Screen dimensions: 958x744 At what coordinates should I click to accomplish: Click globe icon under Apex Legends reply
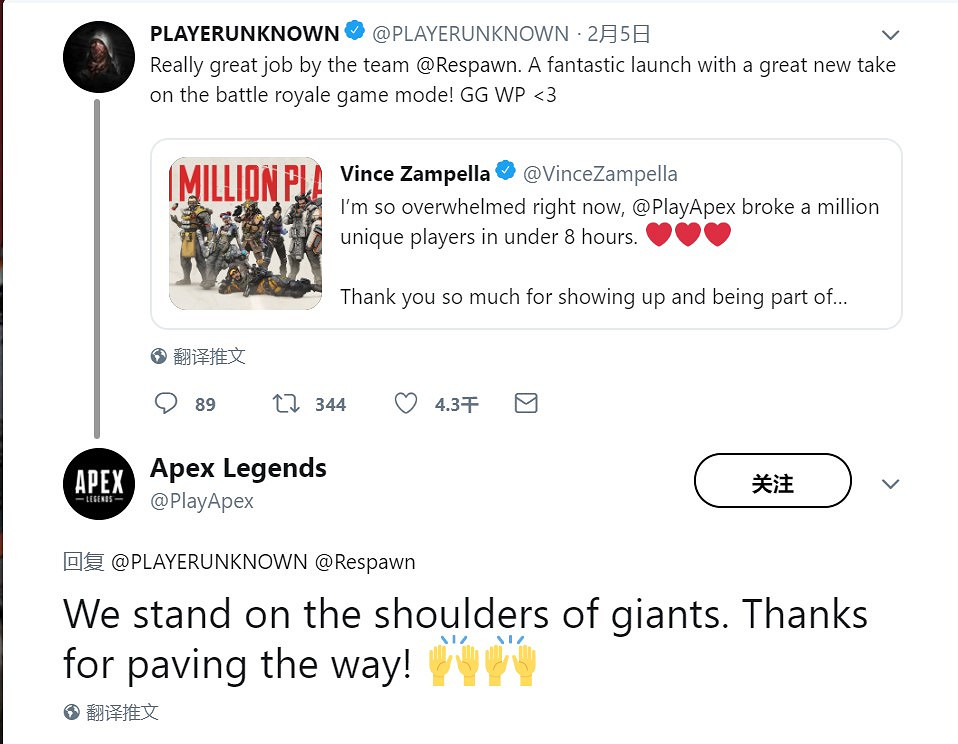point(72,712)
